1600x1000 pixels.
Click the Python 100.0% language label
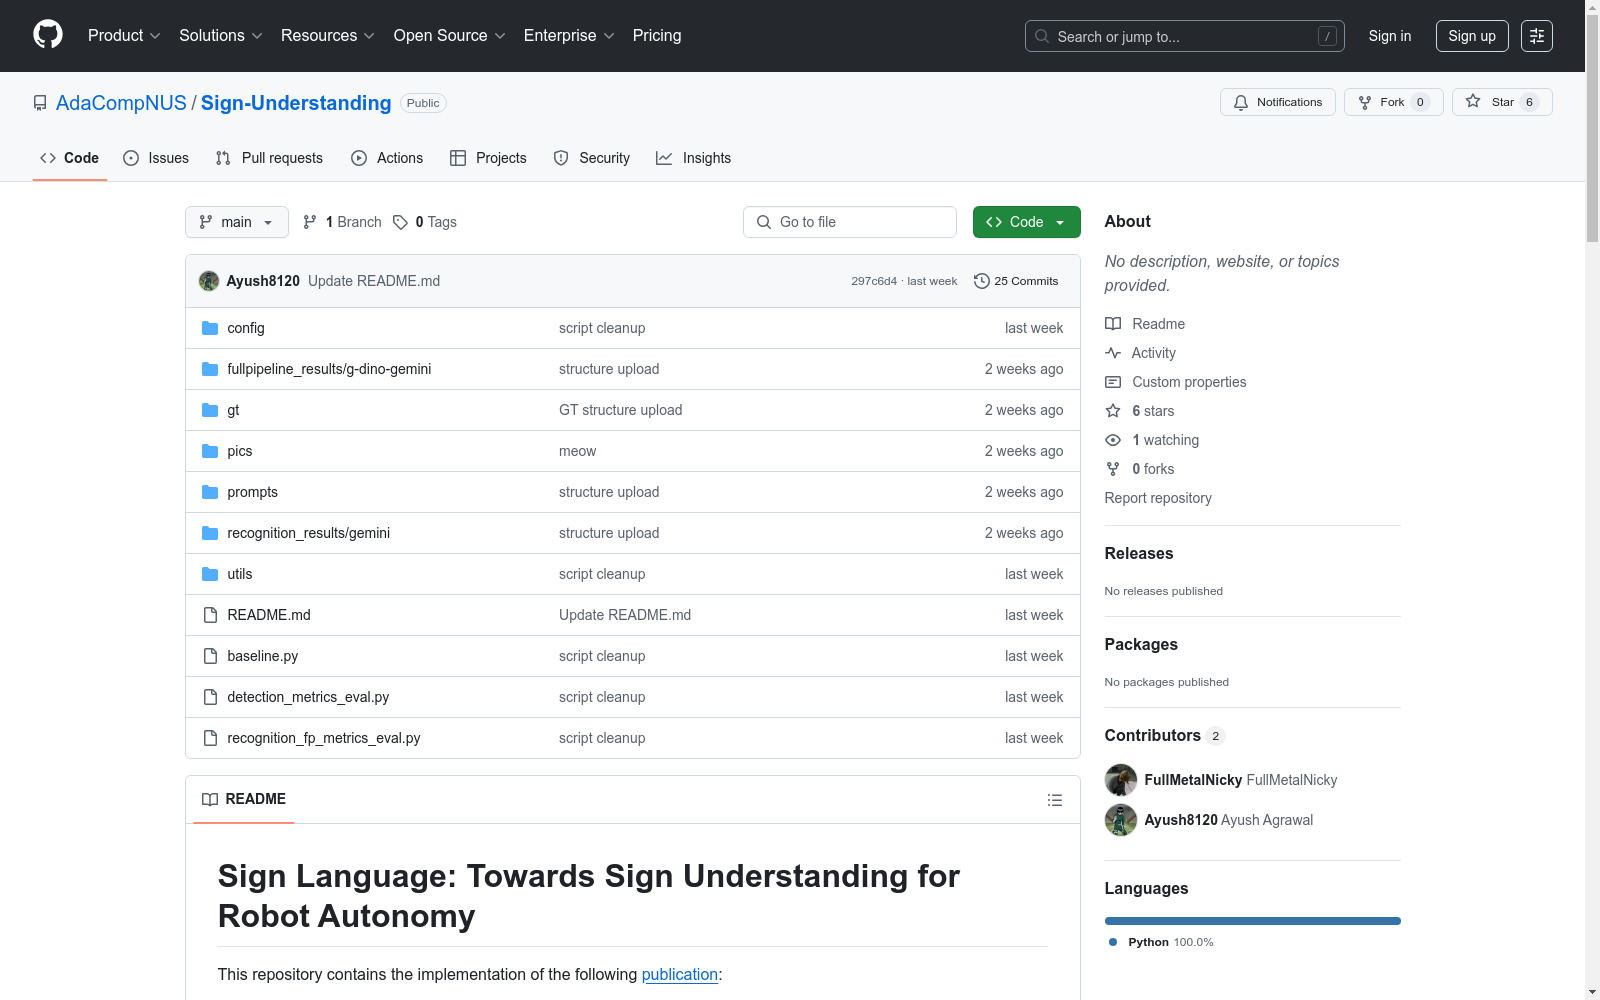tap(1161, 942)
